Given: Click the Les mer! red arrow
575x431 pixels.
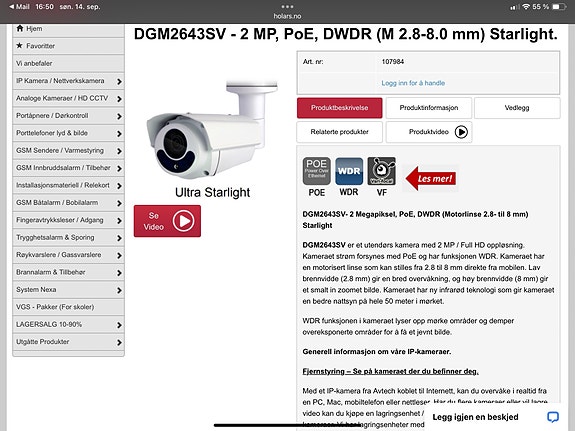Looking at the screenshot, I should coord(431,178).
